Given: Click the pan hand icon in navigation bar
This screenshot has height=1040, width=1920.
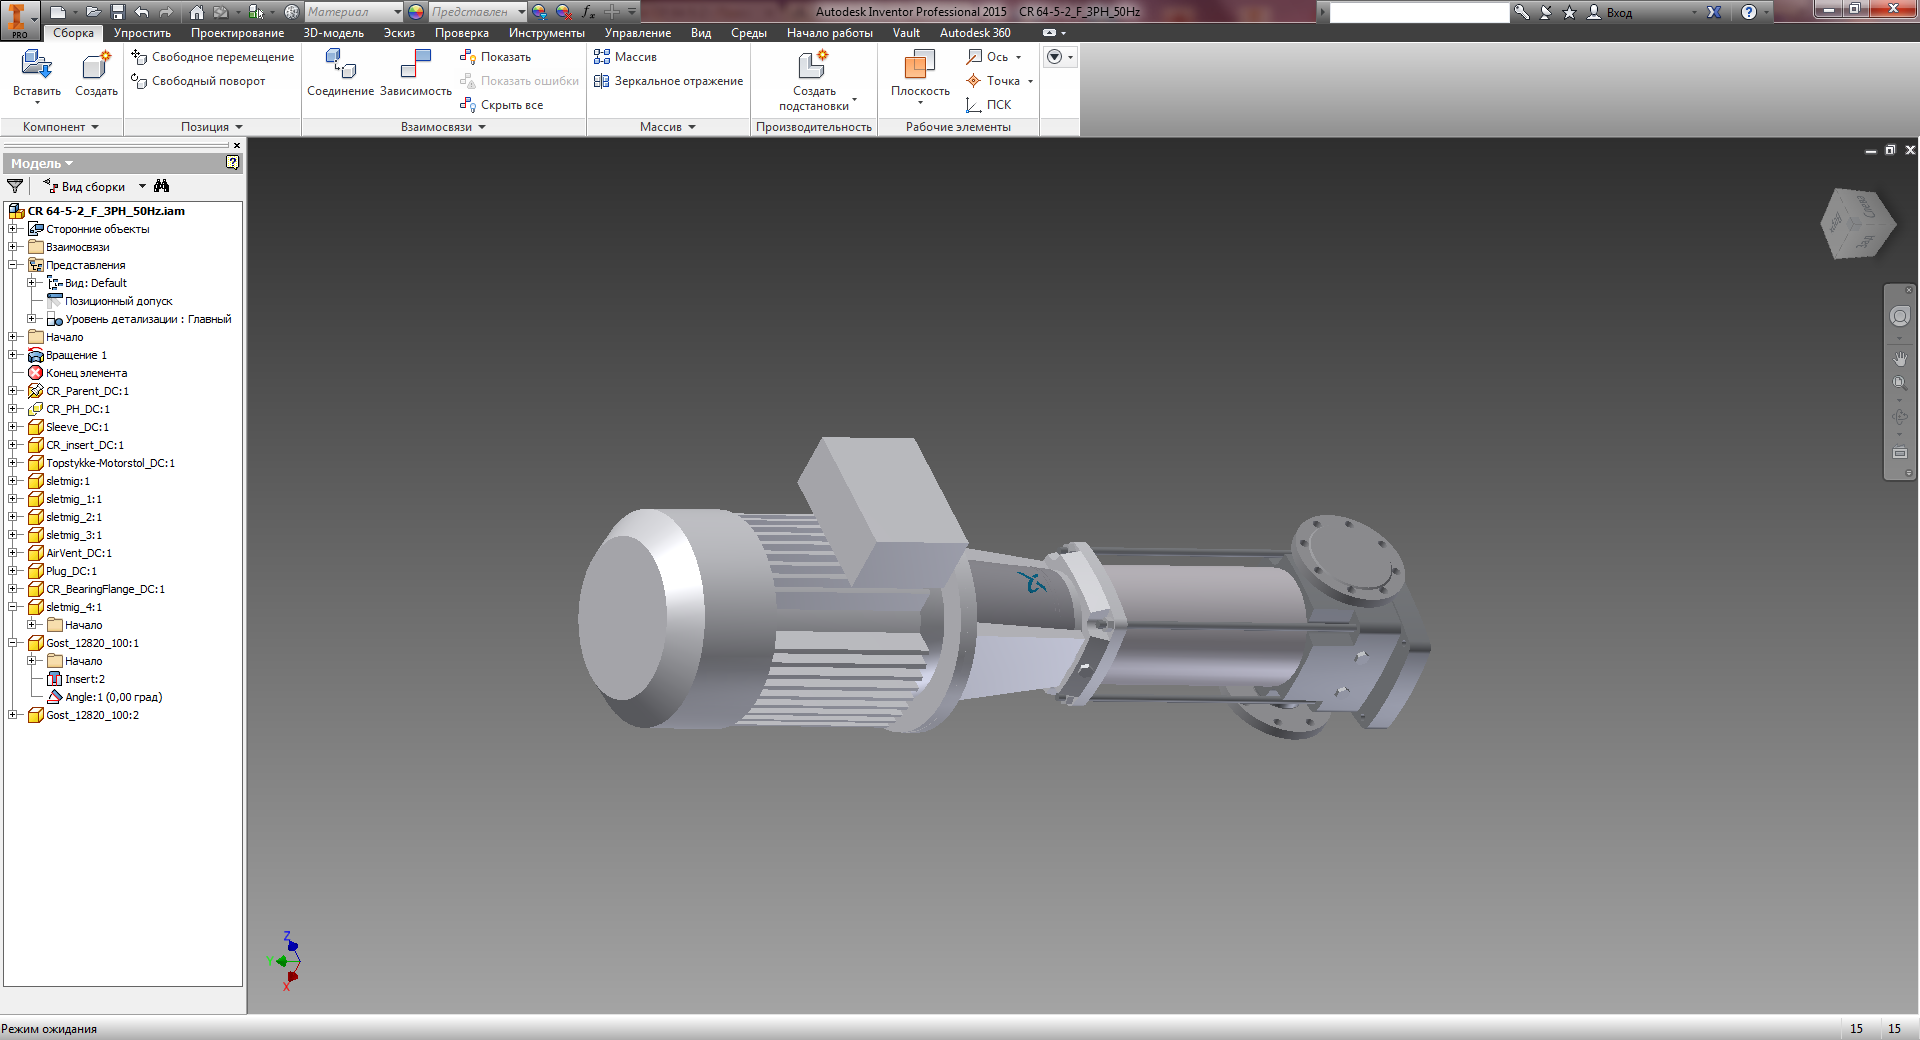Looking at the screenshot, I should point(1900,358).
